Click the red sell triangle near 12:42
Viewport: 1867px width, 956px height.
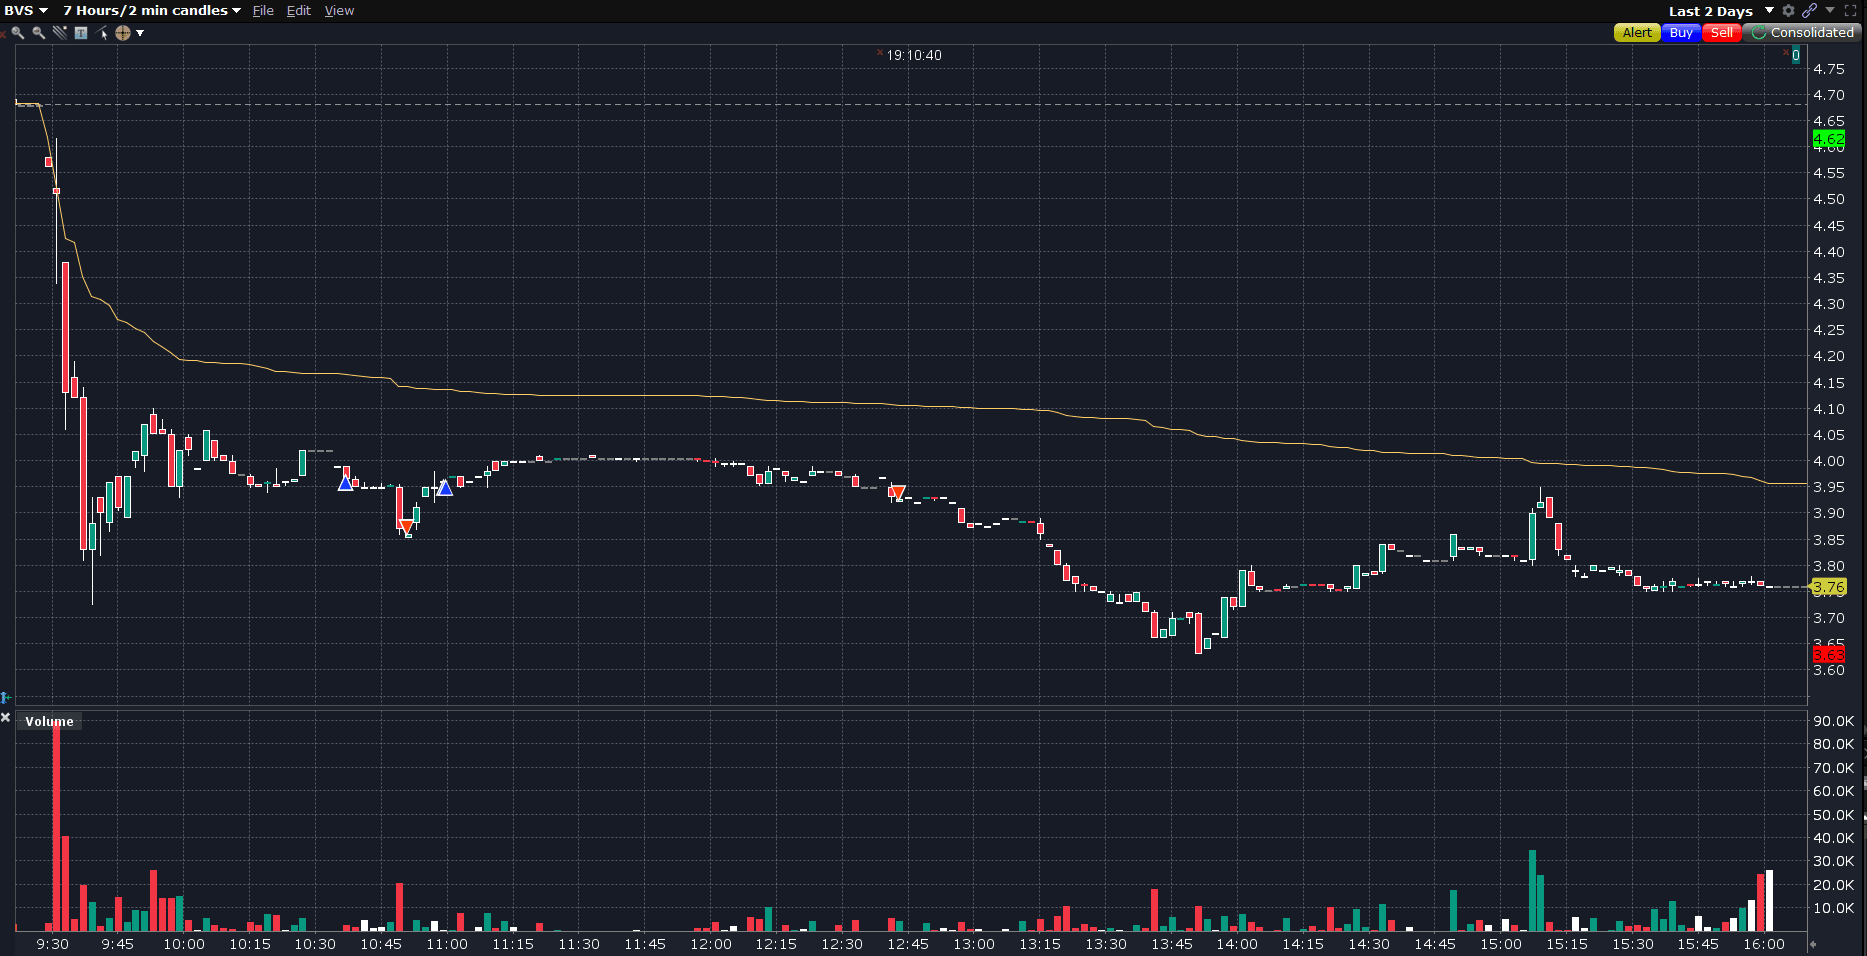coord(898,492)
